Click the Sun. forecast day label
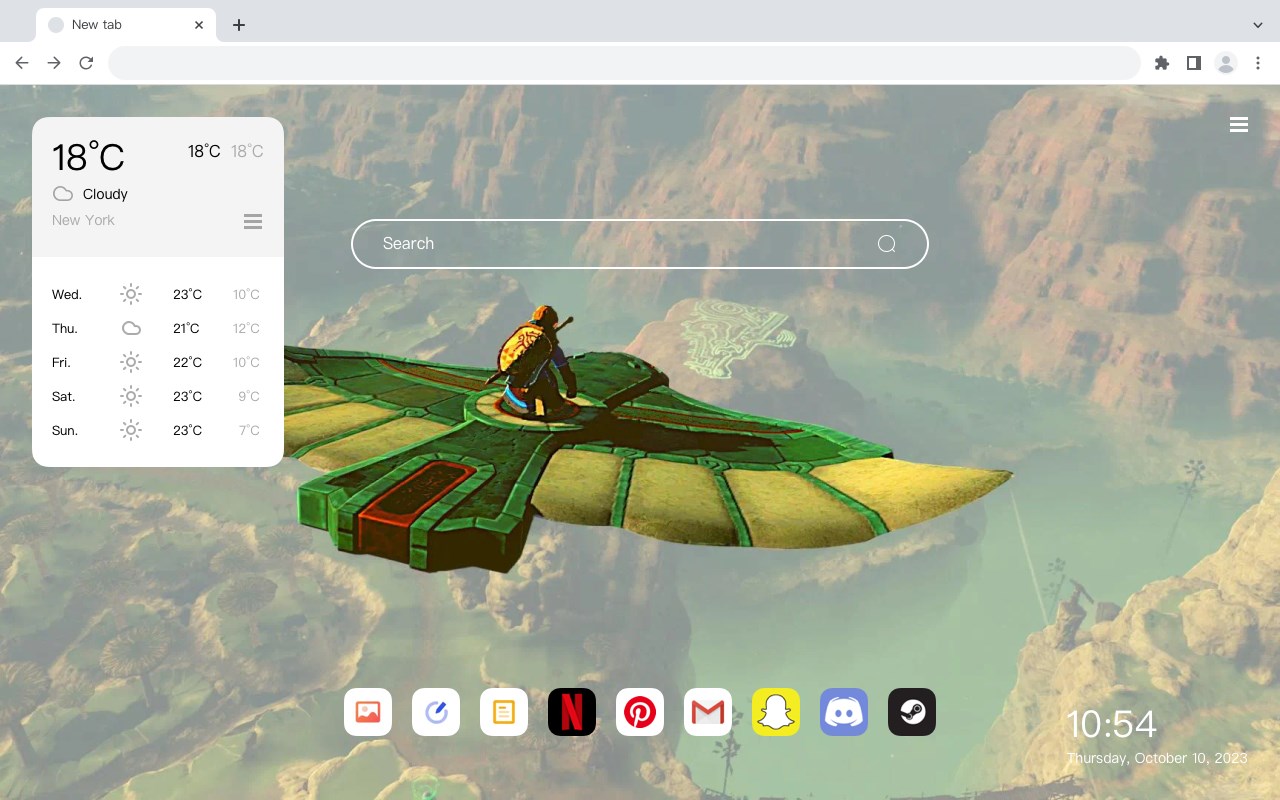Image resolution: width=1280 pixels, height=800 pixels. pos(65,430)
